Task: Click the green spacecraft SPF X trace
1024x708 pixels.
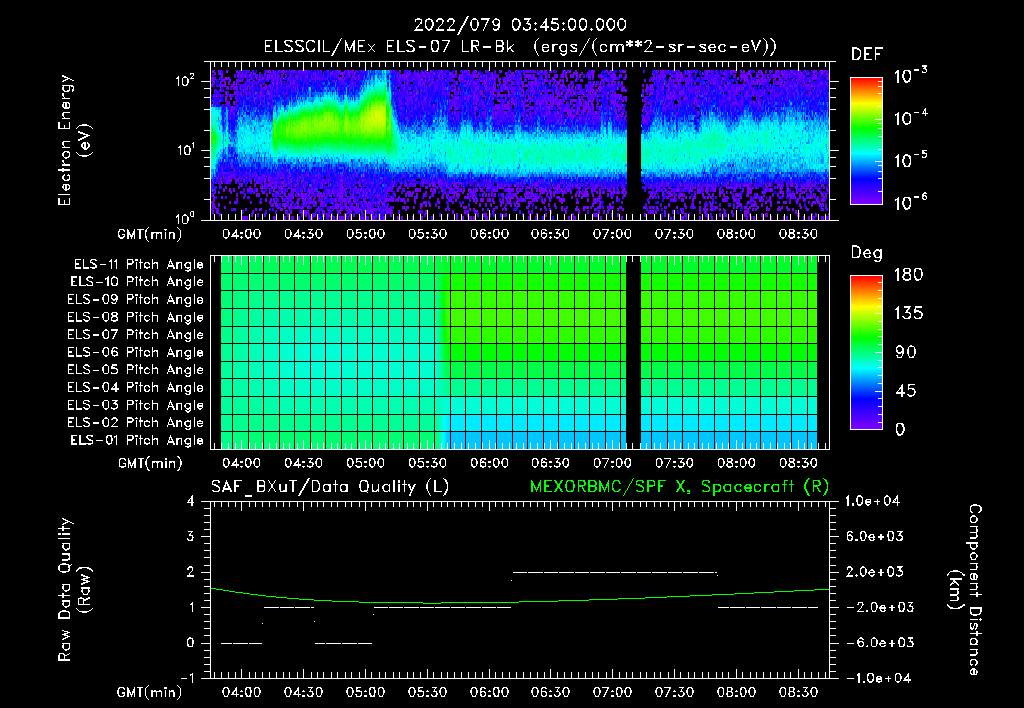Action: coord(519,600)
